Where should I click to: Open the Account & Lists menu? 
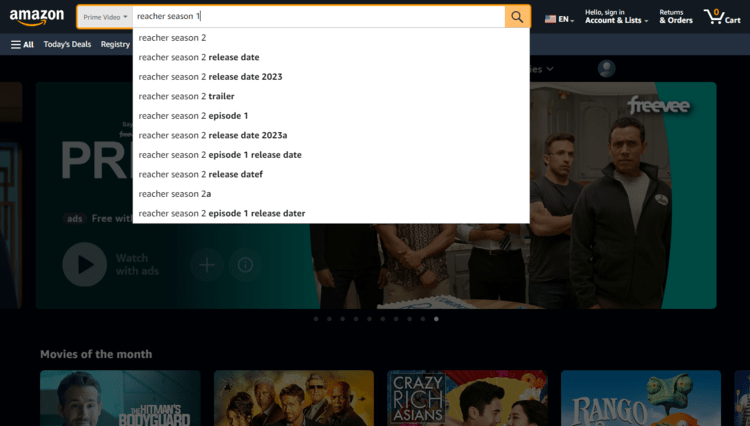[616, 17]
